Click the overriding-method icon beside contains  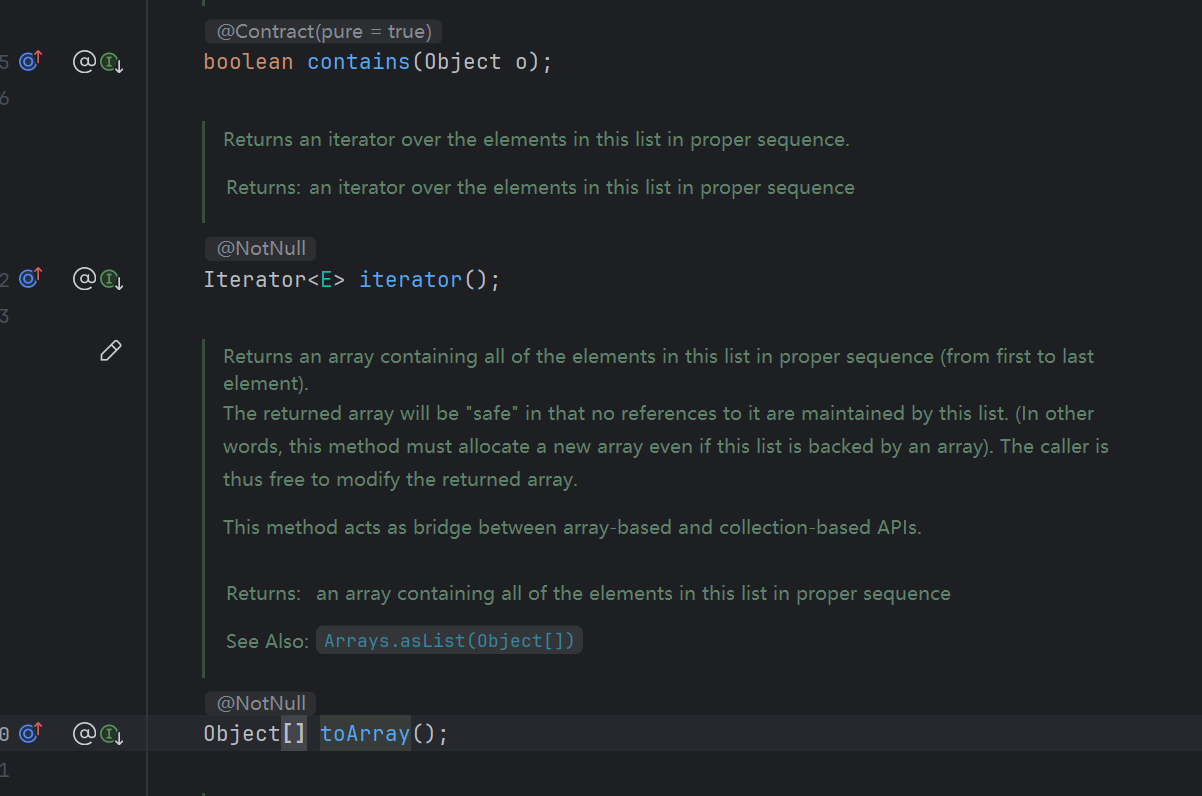pyautogui.click(x=30, y=62)
